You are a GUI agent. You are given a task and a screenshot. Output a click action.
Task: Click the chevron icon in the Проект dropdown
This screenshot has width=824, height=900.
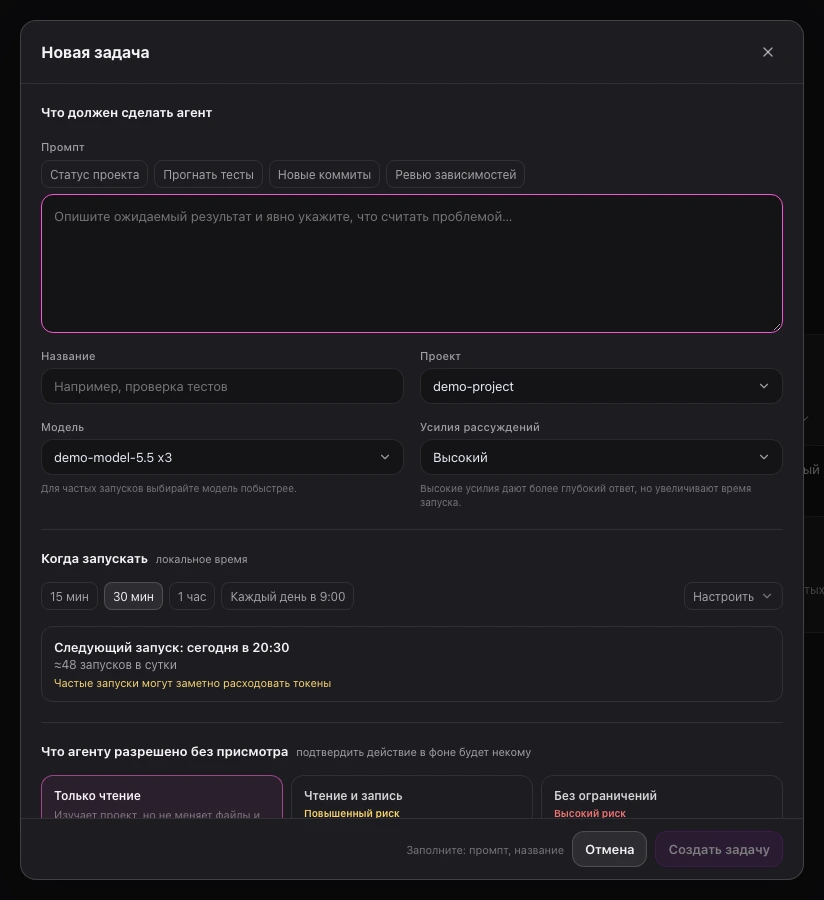[764, 386]
